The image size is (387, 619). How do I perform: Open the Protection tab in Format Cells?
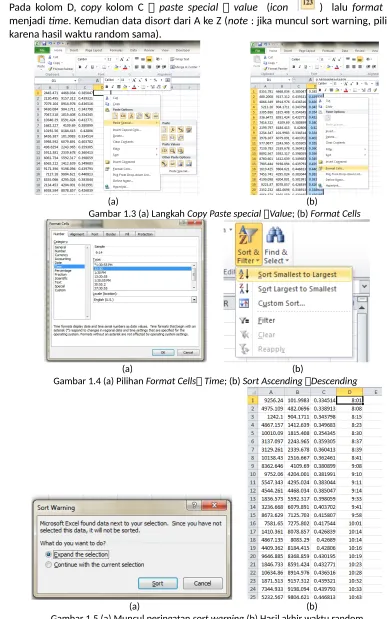145,234
